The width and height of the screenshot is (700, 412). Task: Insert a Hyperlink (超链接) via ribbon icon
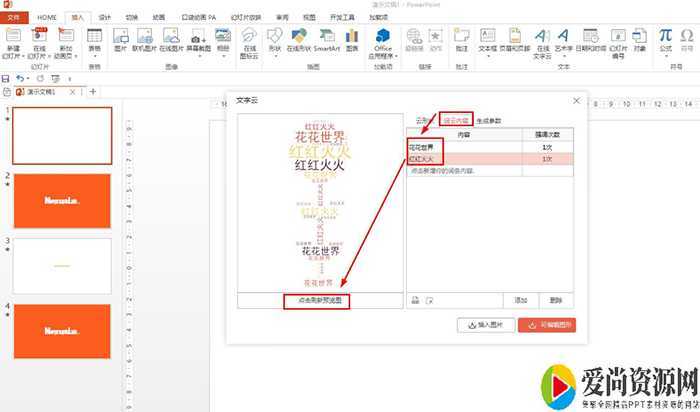(x=413, y=42)
